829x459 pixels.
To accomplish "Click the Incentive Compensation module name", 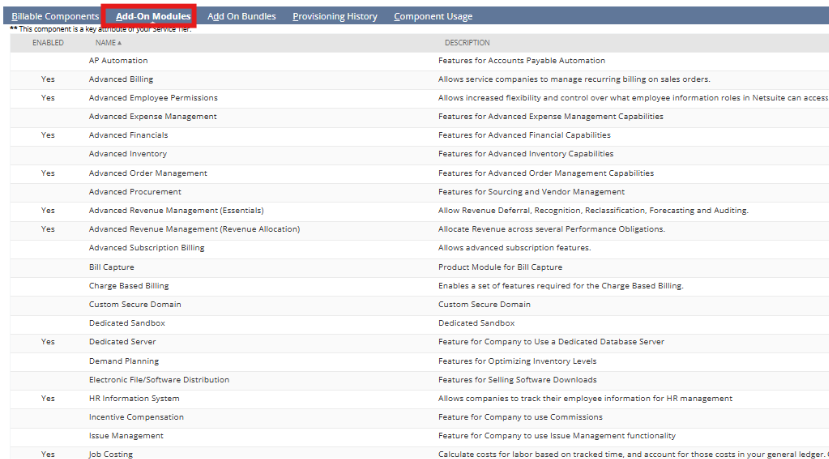I will tap(136, 417).
